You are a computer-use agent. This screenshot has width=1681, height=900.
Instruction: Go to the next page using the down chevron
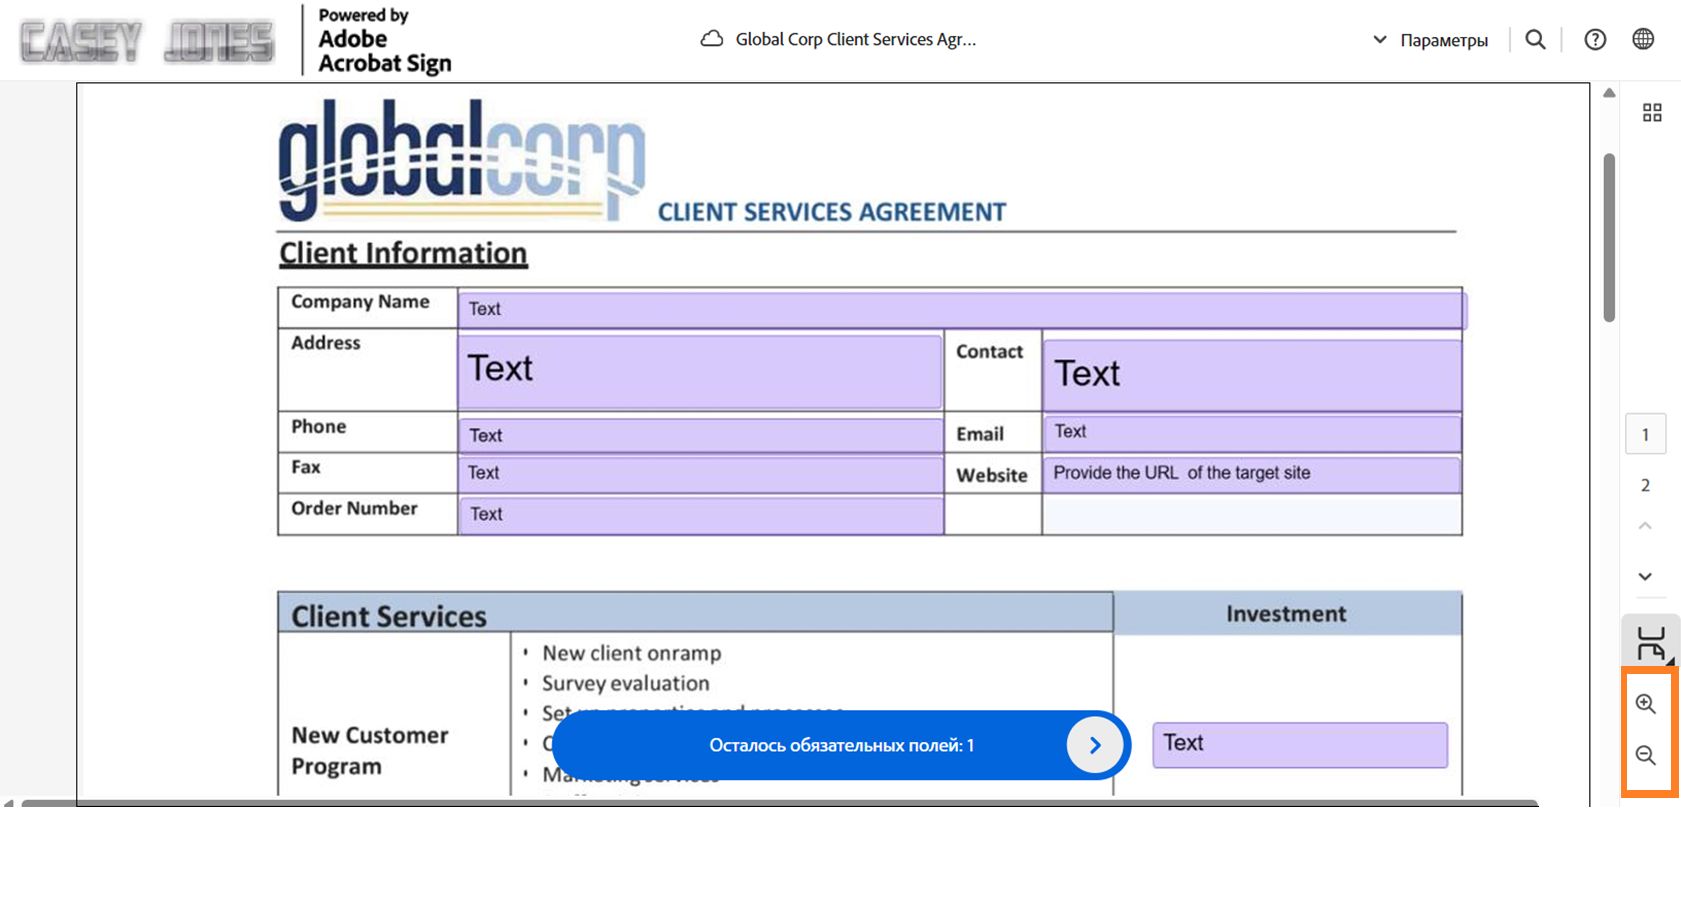coord(1645,576)
